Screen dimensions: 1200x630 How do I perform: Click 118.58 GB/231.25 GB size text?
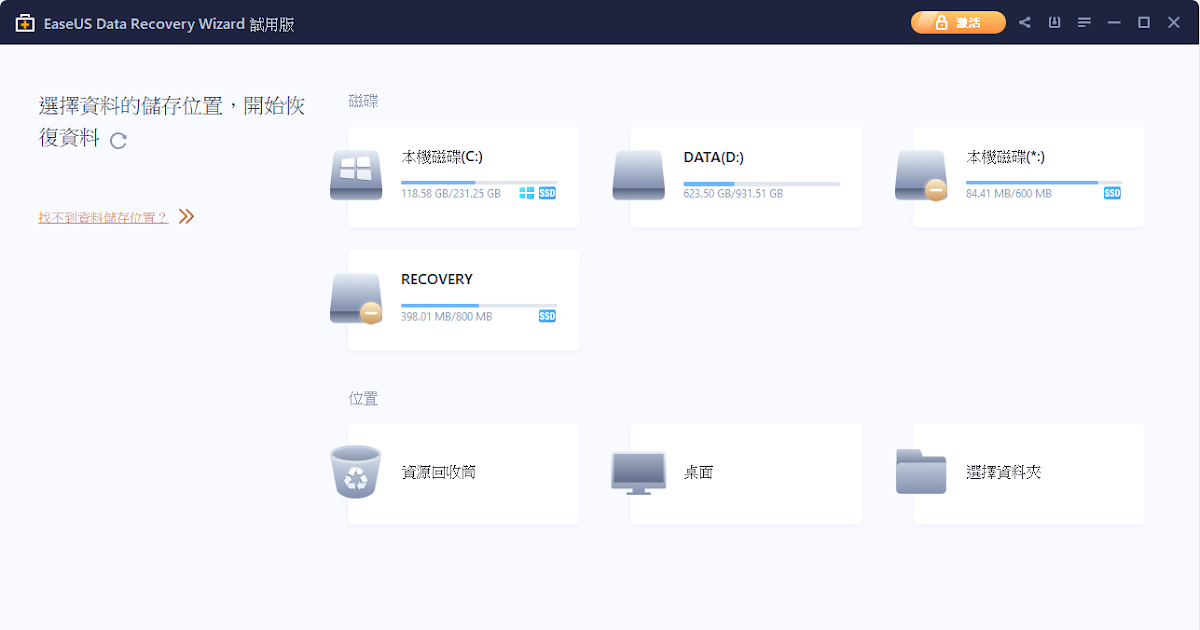coord(451,194)
